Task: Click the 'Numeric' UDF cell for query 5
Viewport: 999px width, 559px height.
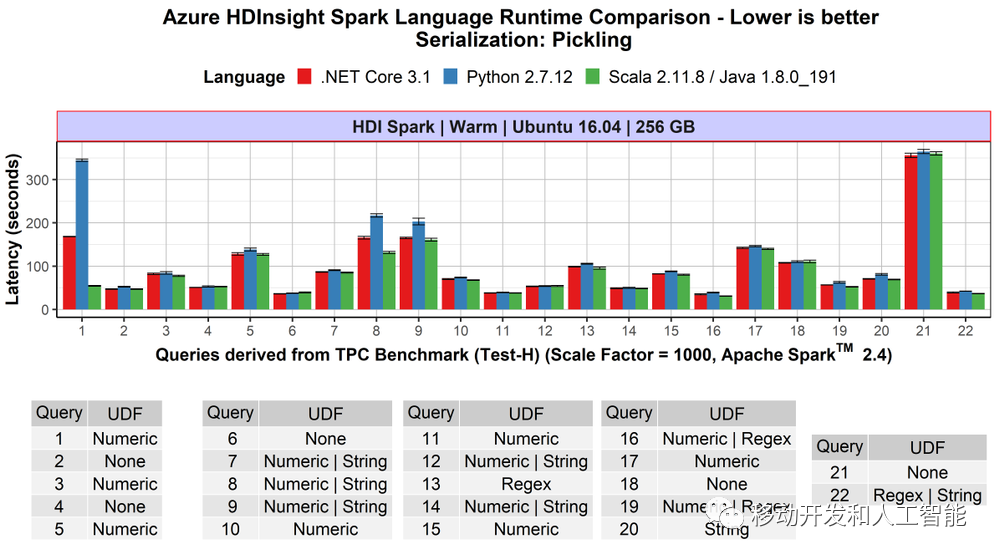Action: pos(125,529)
